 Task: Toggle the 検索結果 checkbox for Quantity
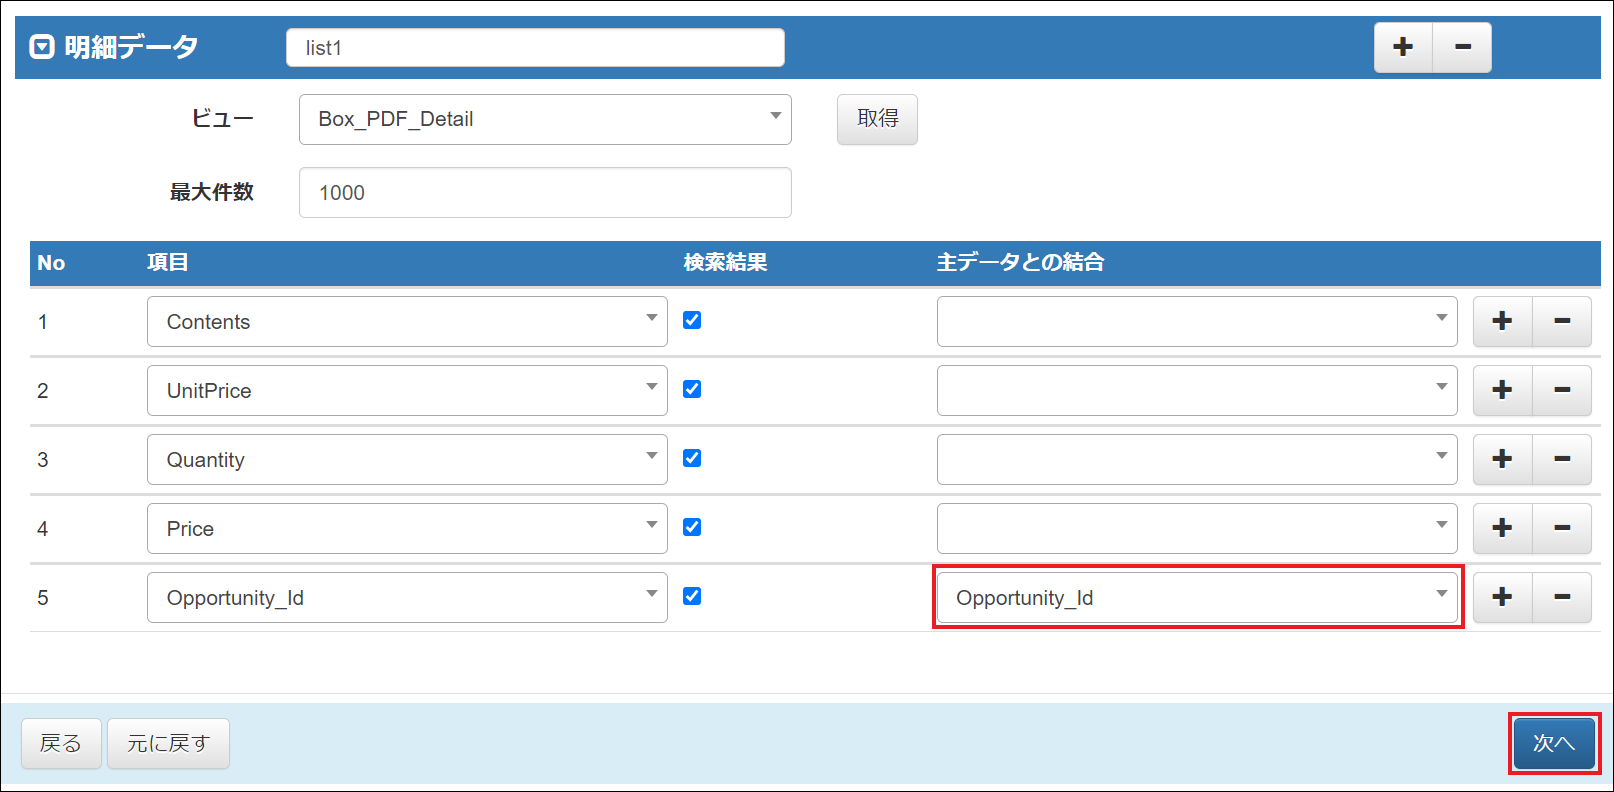tap(692, 458)
